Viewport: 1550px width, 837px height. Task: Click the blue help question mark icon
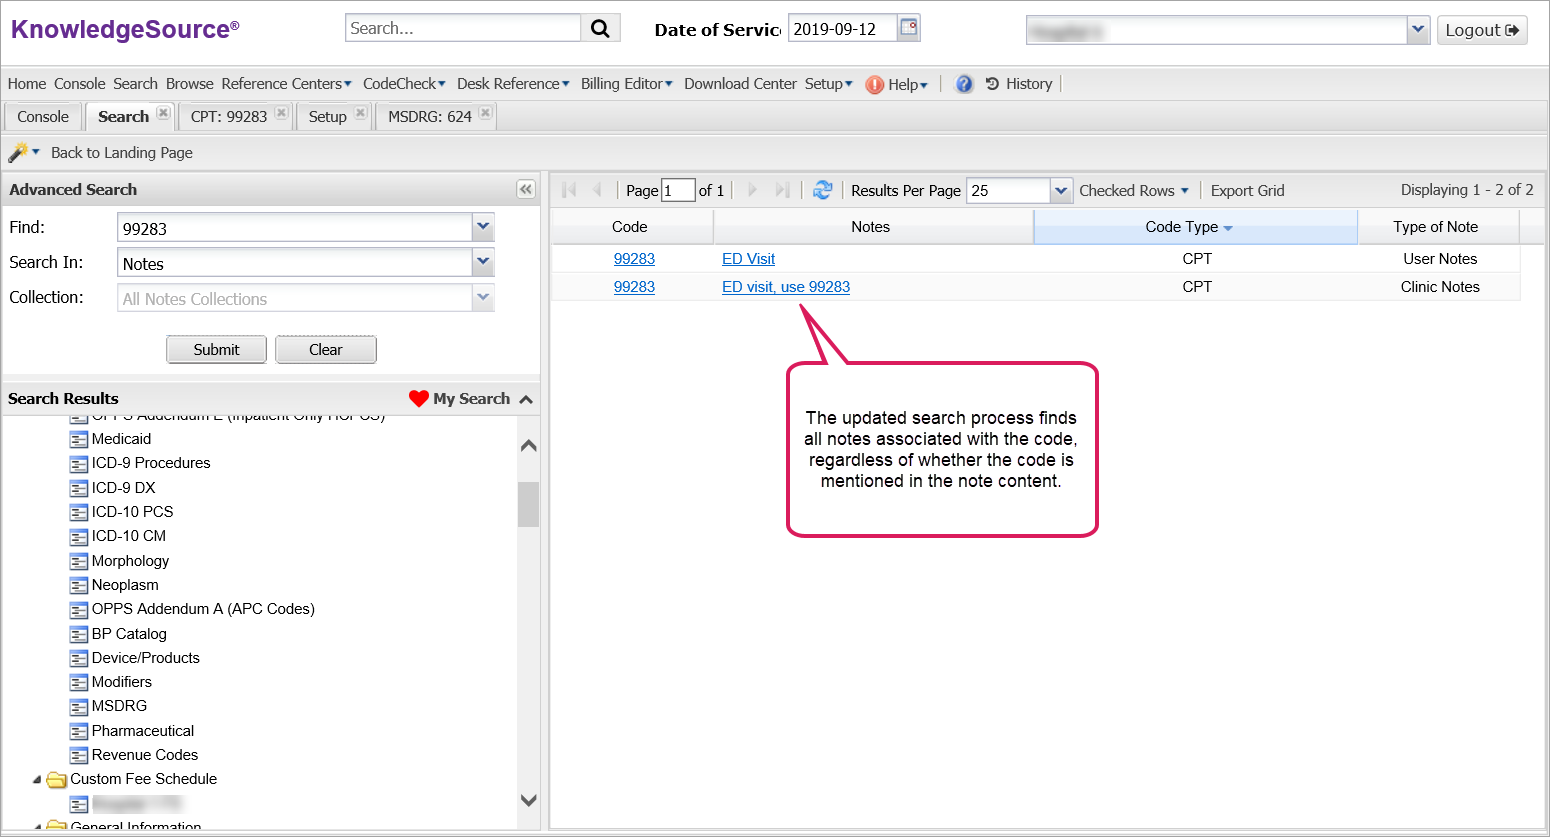pos(964,84)
